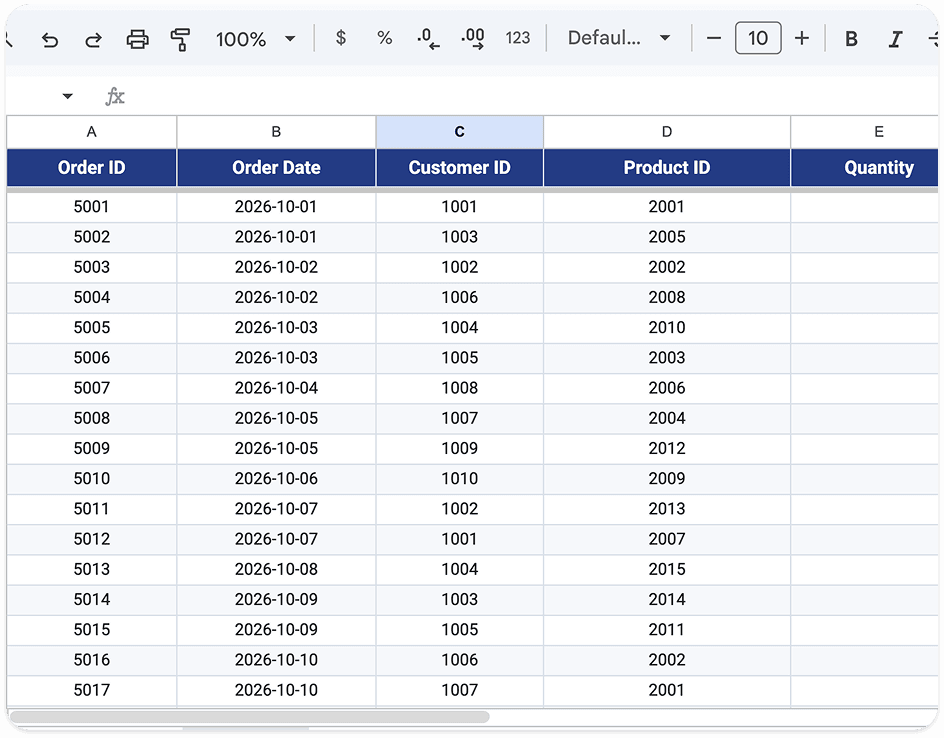Increase decimal places icon
The height and width of the screenshot is (738, 944).
pos(473,38)
